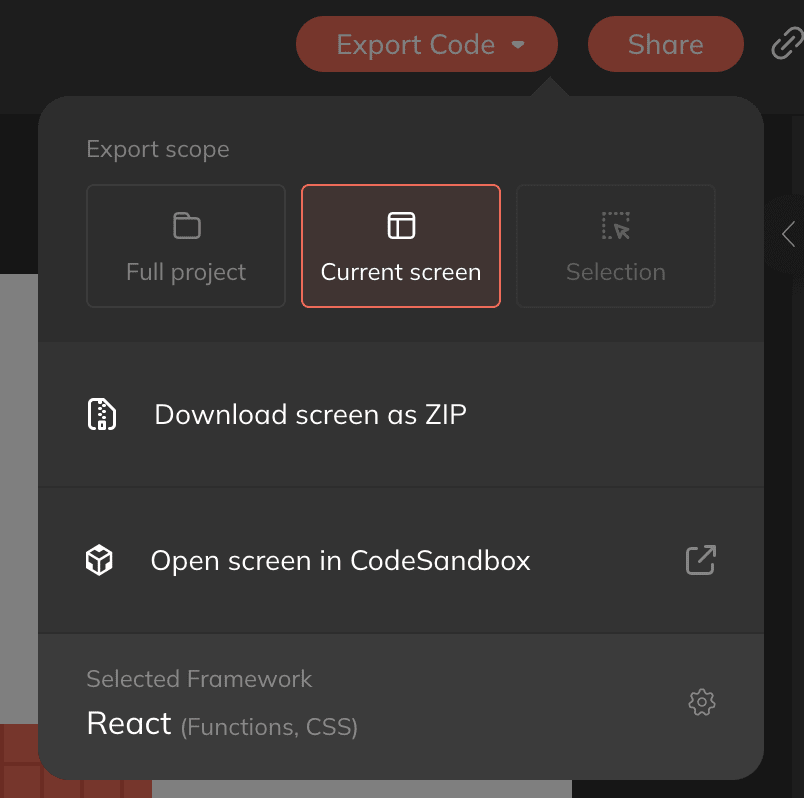This screenshot has height=798, width=804.
Task: Click the folder icon in Full project
Action: (x=186, y=226)
